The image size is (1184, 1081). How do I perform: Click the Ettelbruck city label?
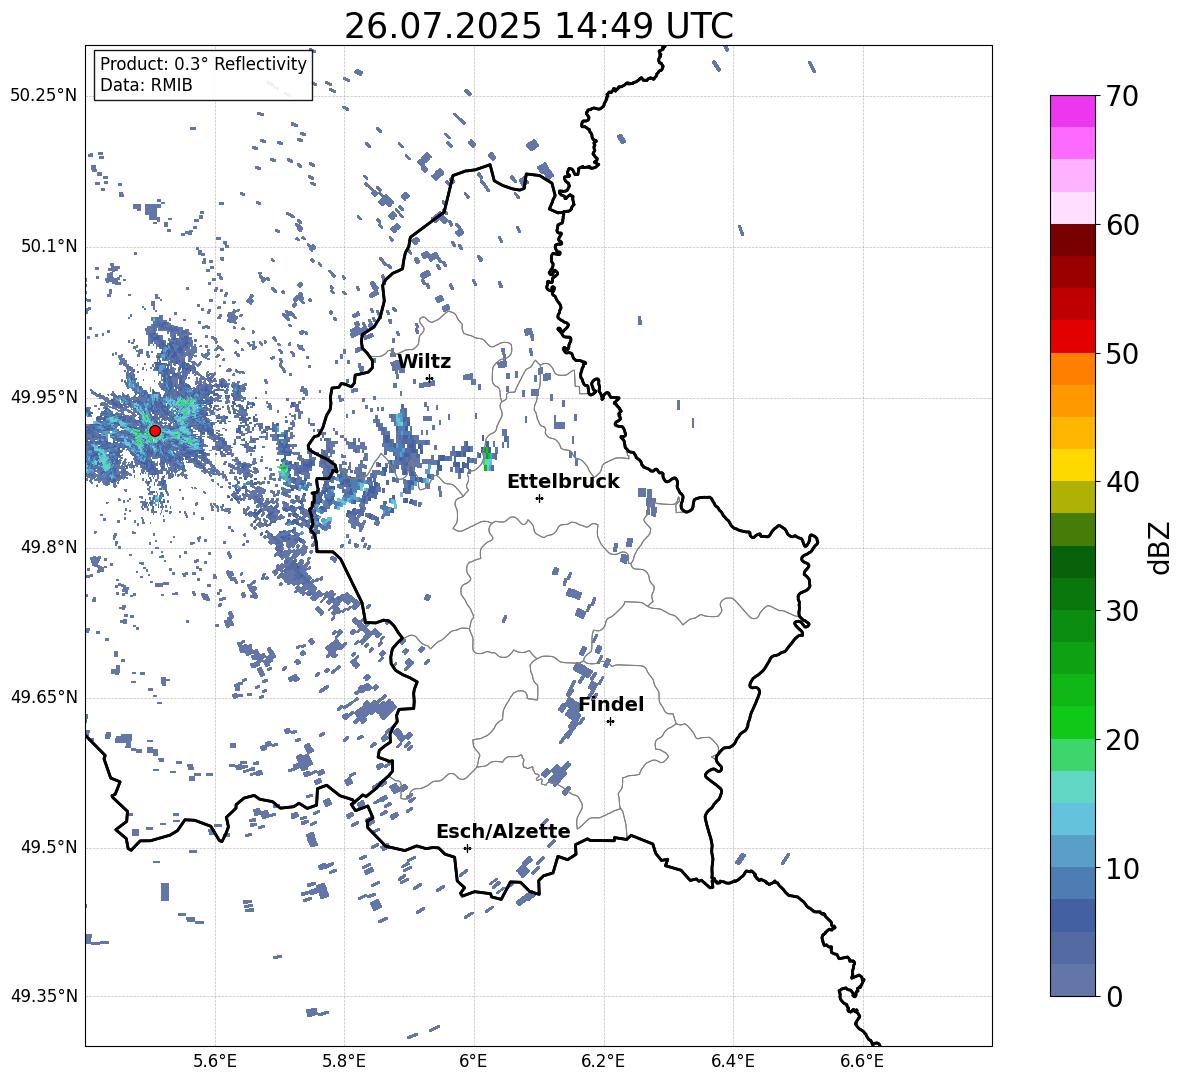coord(563,482)
